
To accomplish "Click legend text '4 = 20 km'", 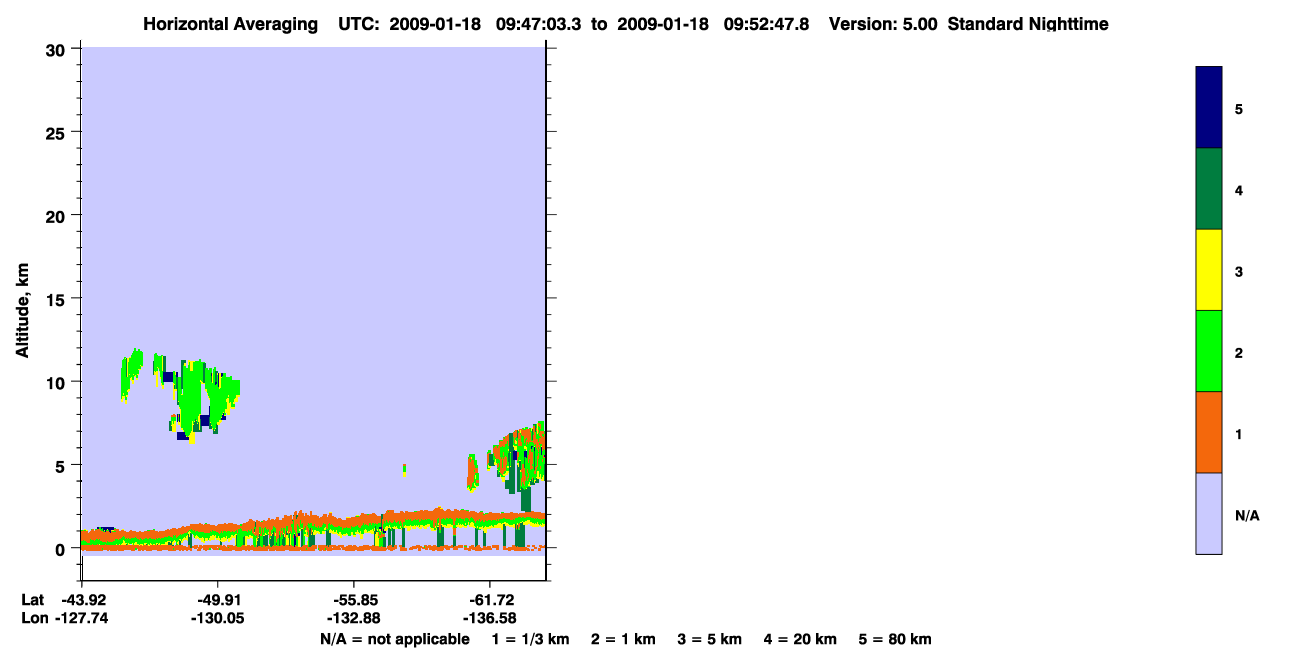I will tap(801, 639).
